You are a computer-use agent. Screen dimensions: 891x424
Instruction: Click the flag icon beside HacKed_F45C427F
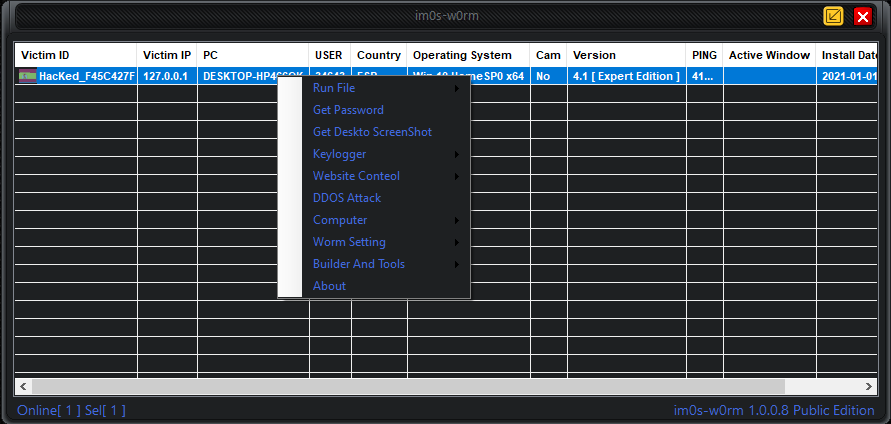[27, 76]
